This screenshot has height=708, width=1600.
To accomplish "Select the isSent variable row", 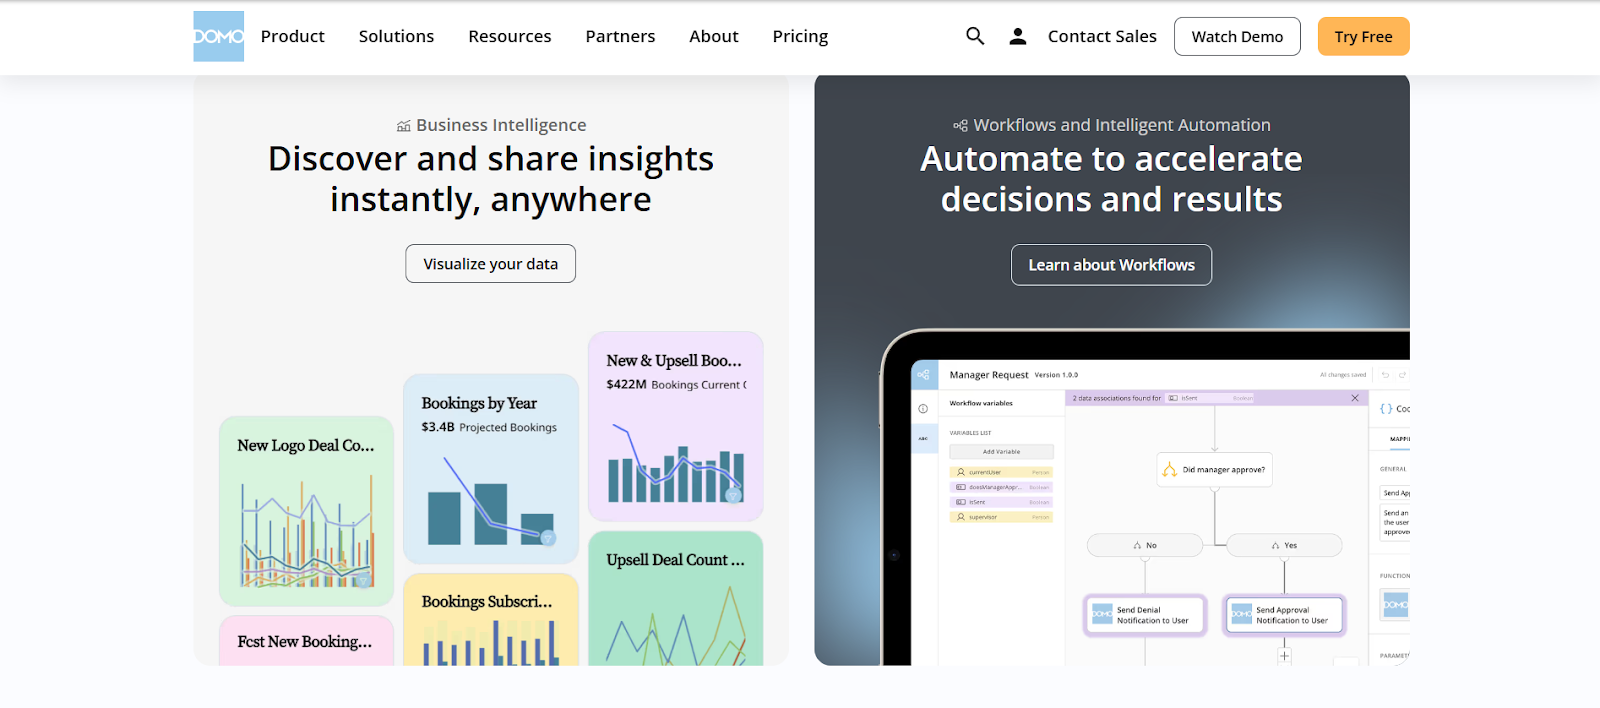I will pos(1001,502).
